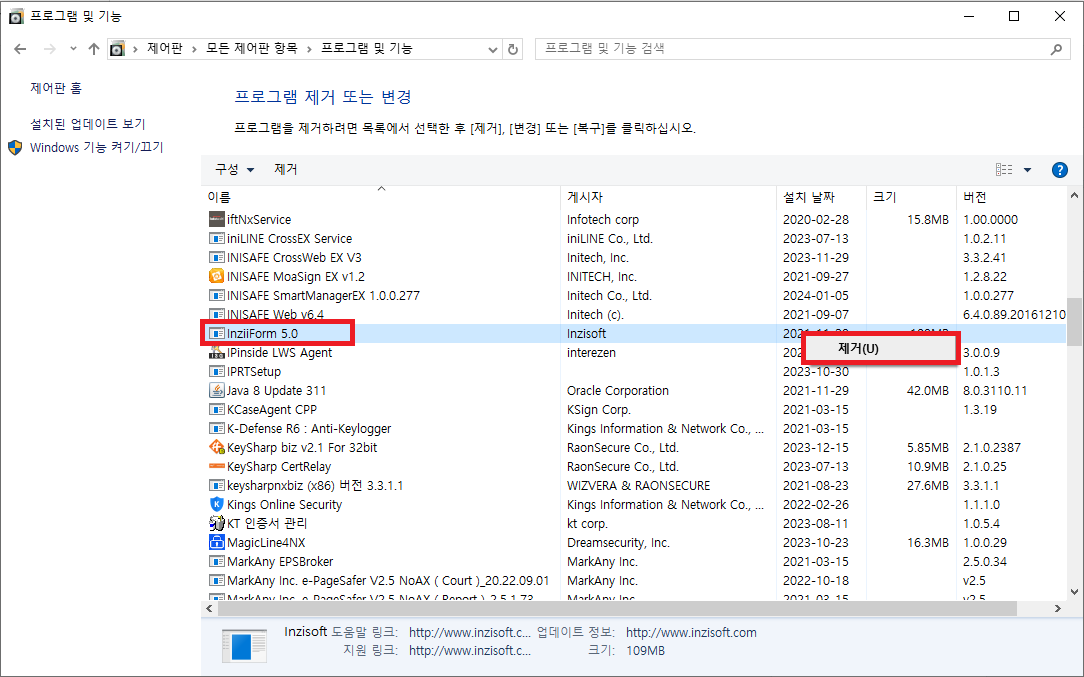
Task: Go back with the left arrow
Action: pyautogui.click(x=20, y=49)
